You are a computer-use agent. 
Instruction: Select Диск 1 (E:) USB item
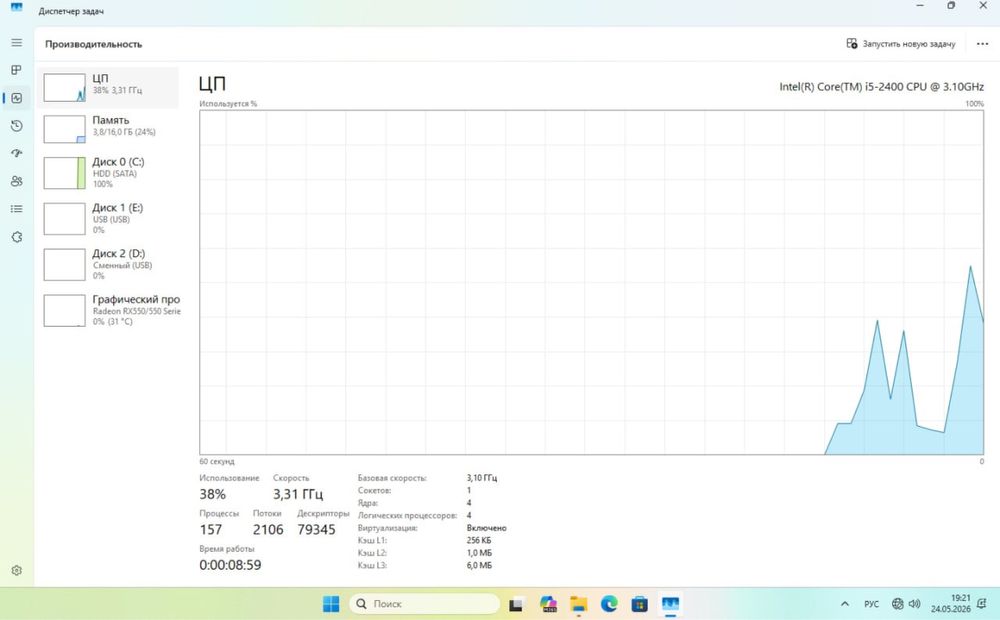coord(107,219)
